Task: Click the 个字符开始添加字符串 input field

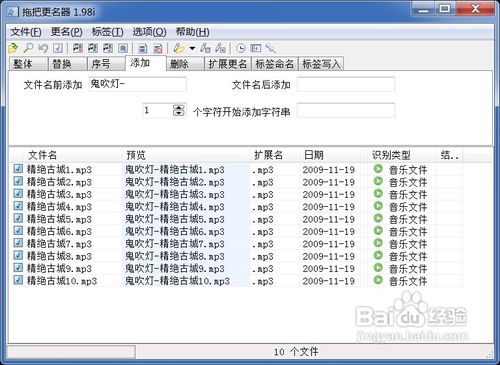Action: click(346, 110)
